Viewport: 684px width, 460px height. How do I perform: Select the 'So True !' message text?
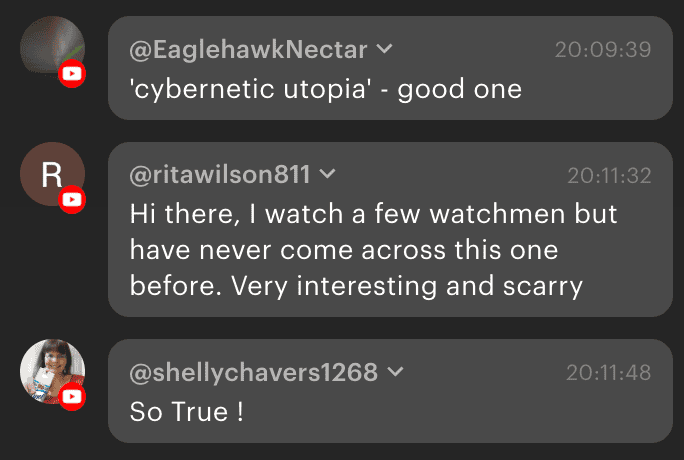[187, 412]
